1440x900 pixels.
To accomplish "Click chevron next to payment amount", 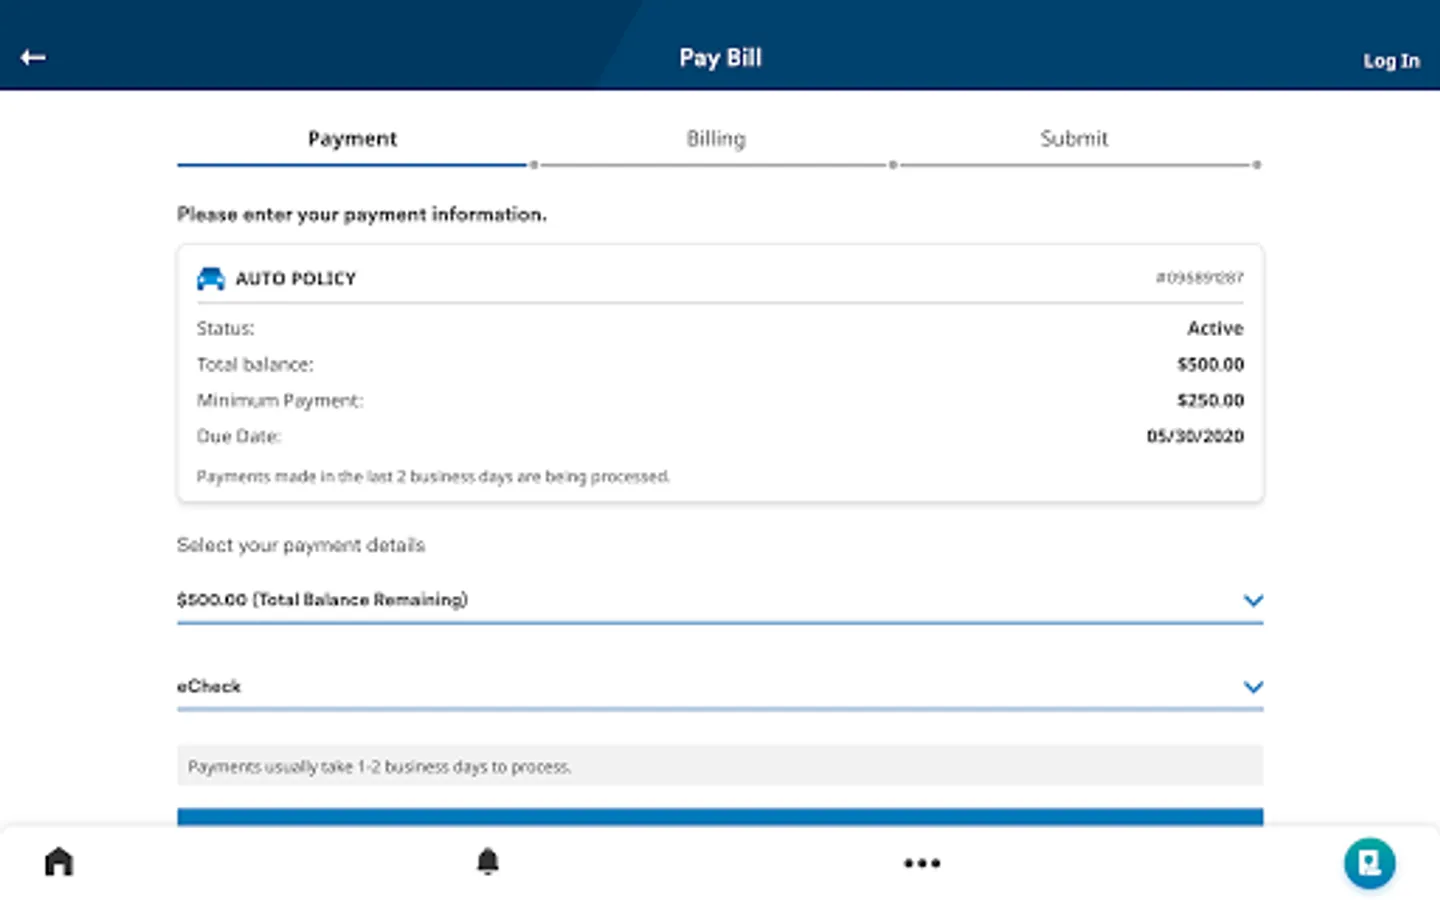I will (1253, 600).
